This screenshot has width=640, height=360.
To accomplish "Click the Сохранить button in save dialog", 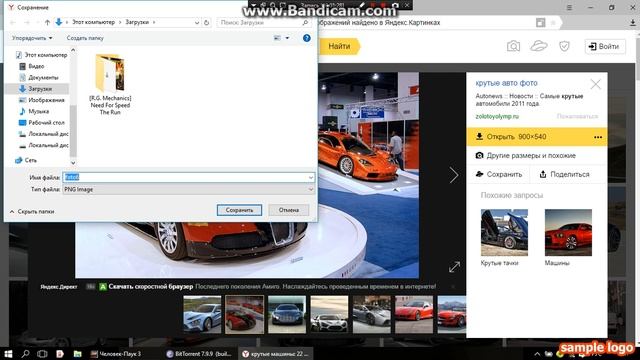I will [x=239, y=210].
